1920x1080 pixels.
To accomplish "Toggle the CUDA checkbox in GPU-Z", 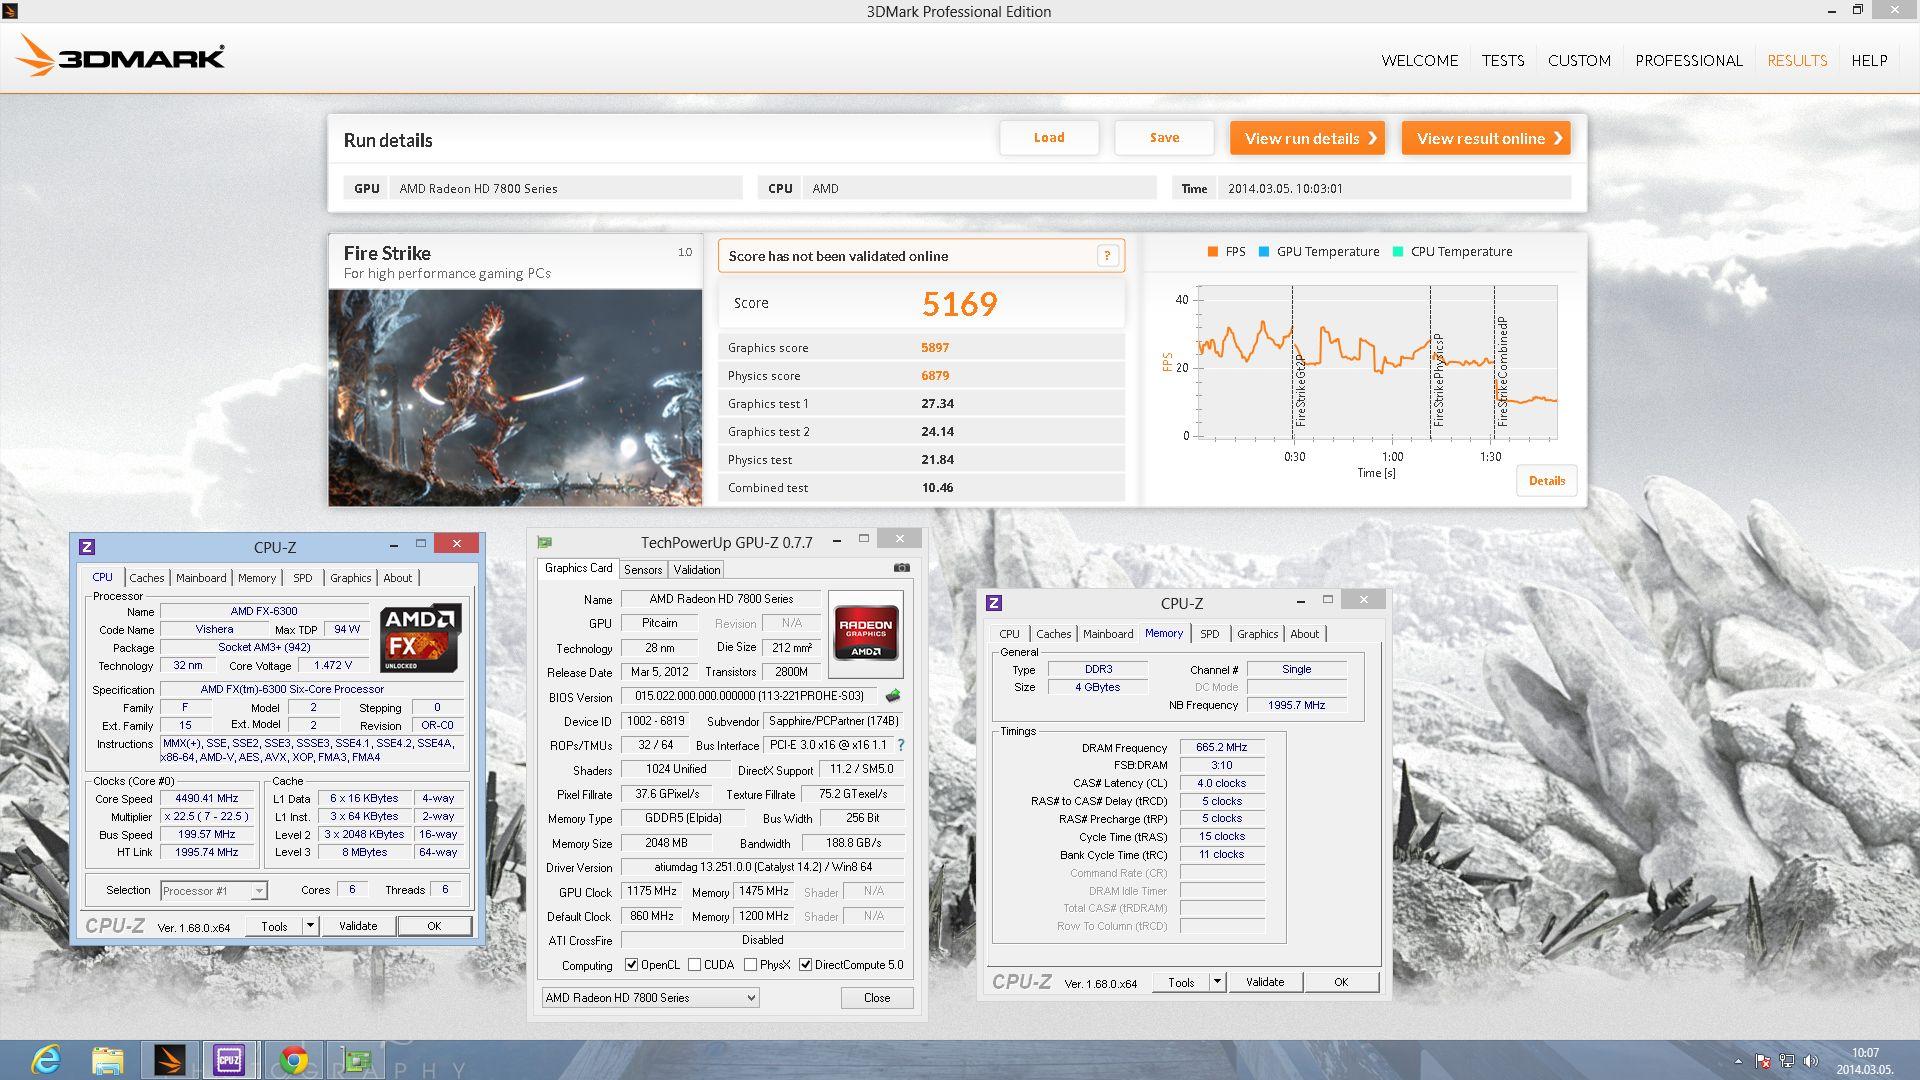I will click(x=695, y=965).
